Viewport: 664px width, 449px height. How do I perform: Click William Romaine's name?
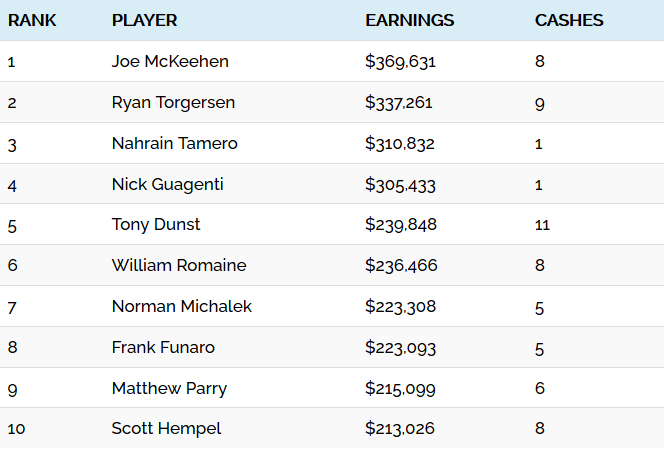pos(179,266)
